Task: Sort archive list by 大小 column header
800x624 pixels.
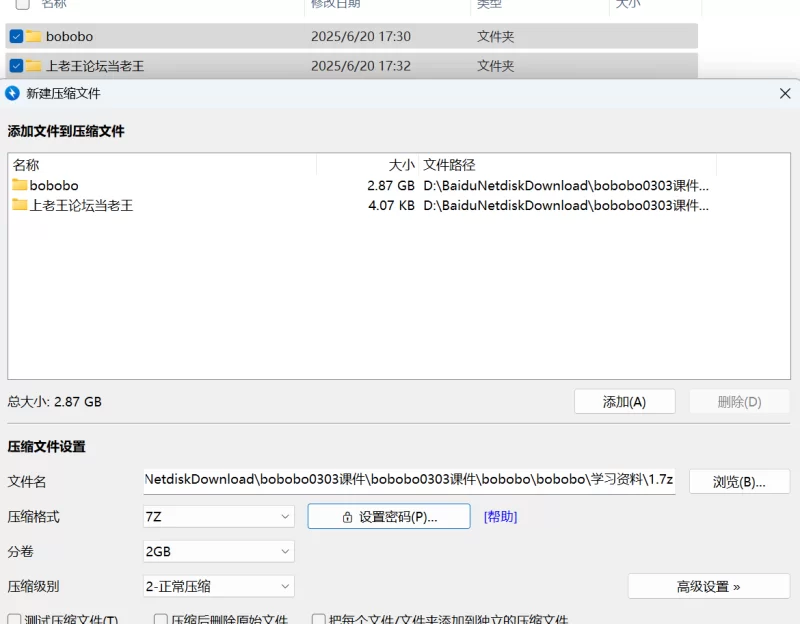Action: tap(402, 165)
